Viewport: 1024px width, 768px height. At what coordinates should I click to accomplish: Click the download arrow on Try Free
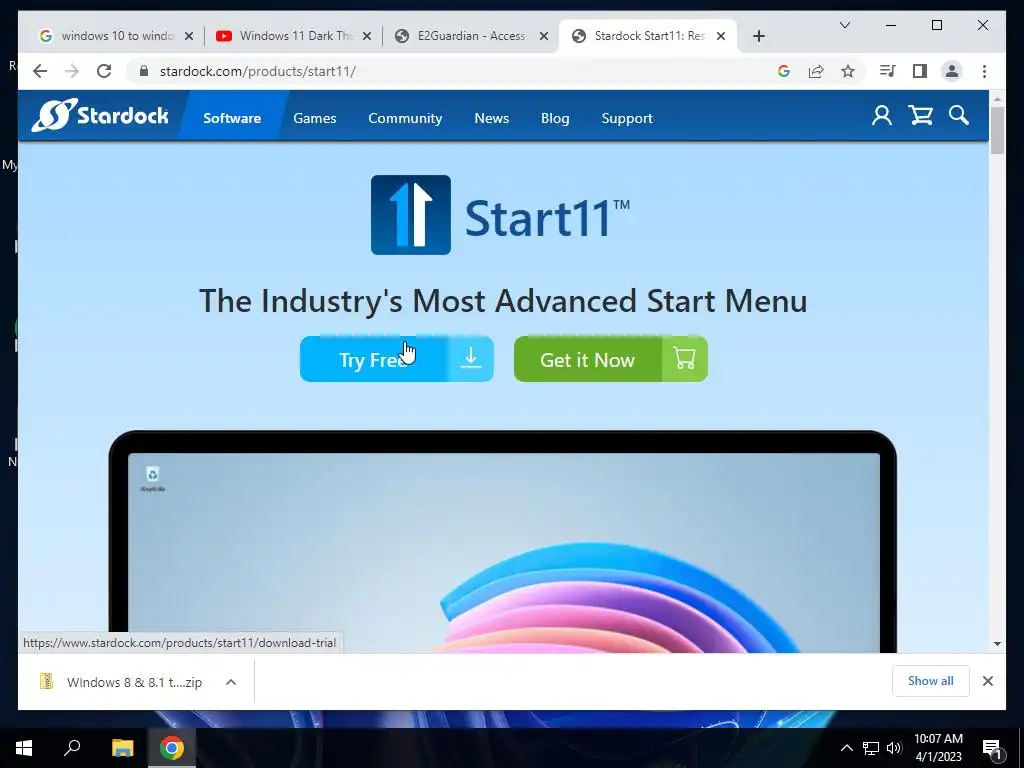click(x=471, y=359)
